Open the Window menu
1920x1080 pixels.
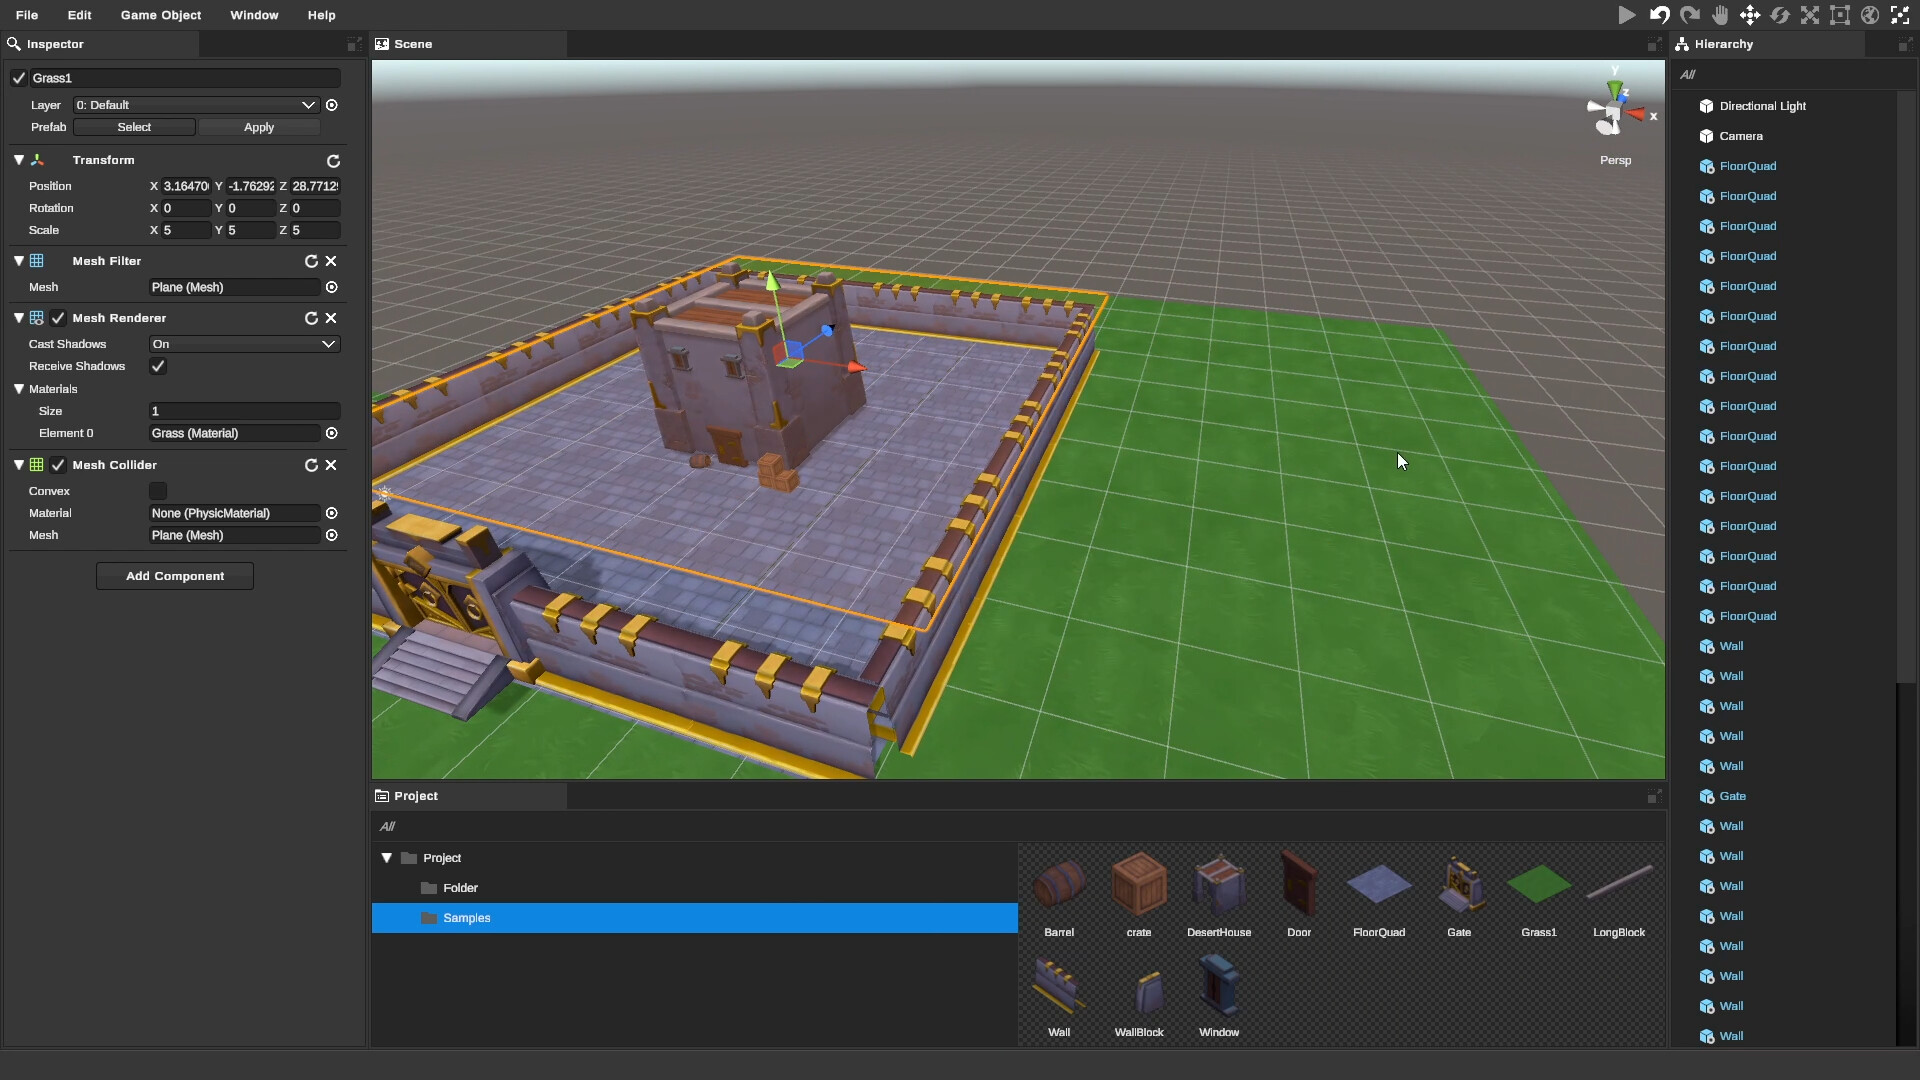[x=255, y=15]
